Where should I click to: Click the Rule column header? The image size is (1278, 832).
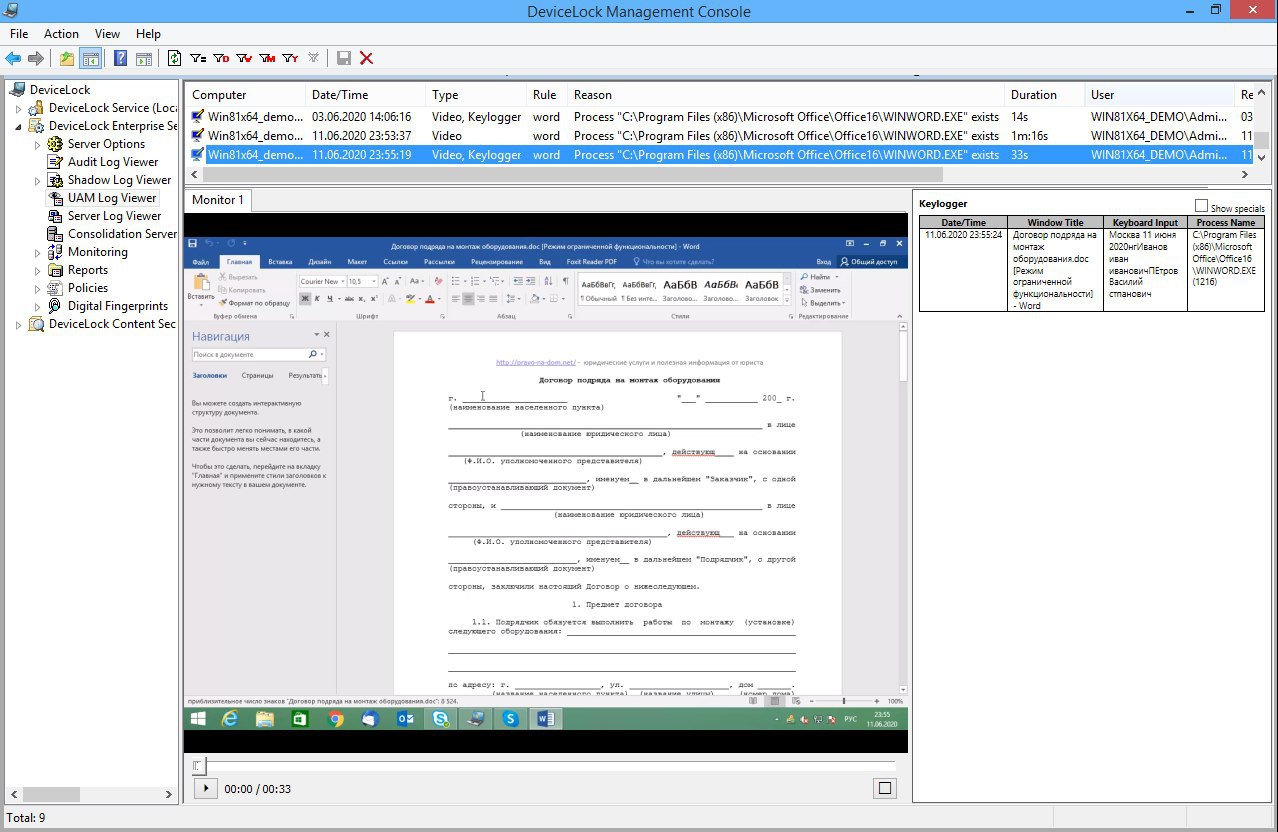point(546,95)
